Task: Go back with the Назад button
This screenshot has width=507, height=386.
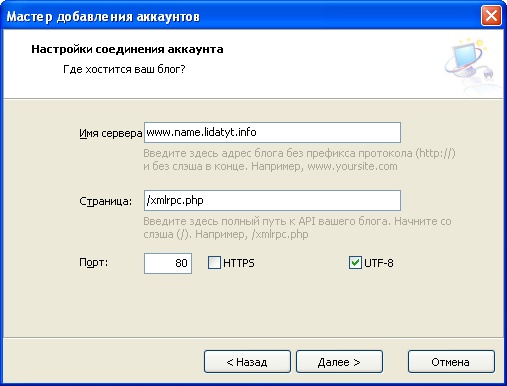Action: [247, 362]
